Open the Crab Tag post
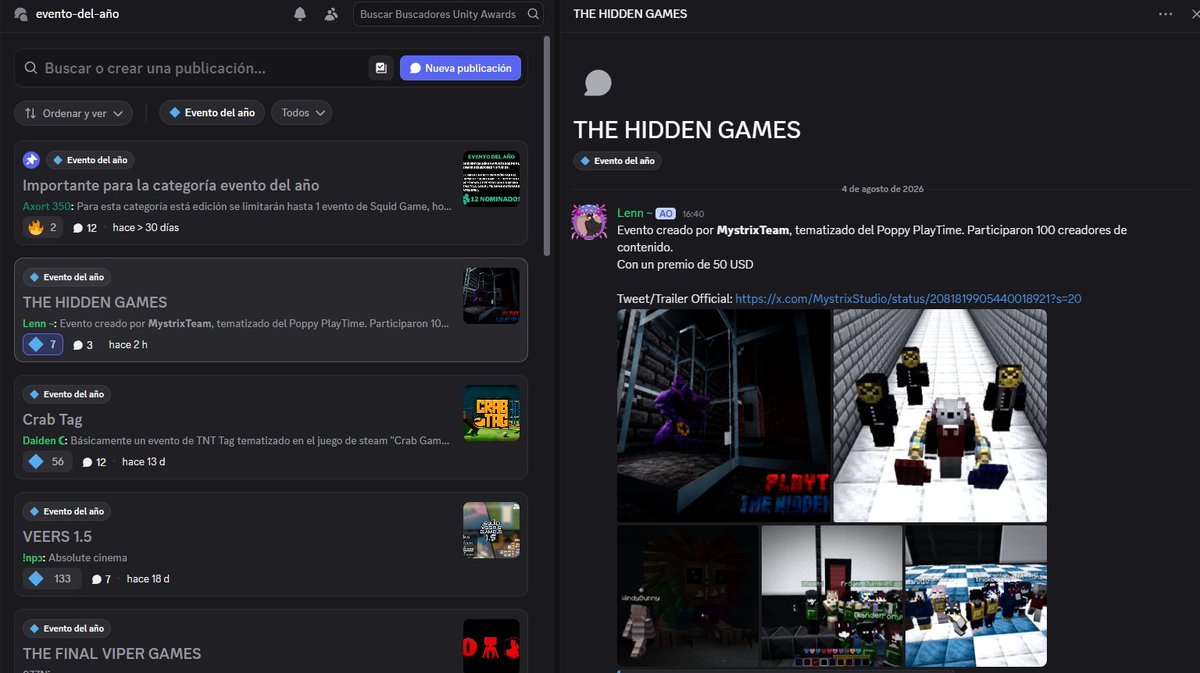This screenshot has height=673, width=1200. click(x=271, y=427)
